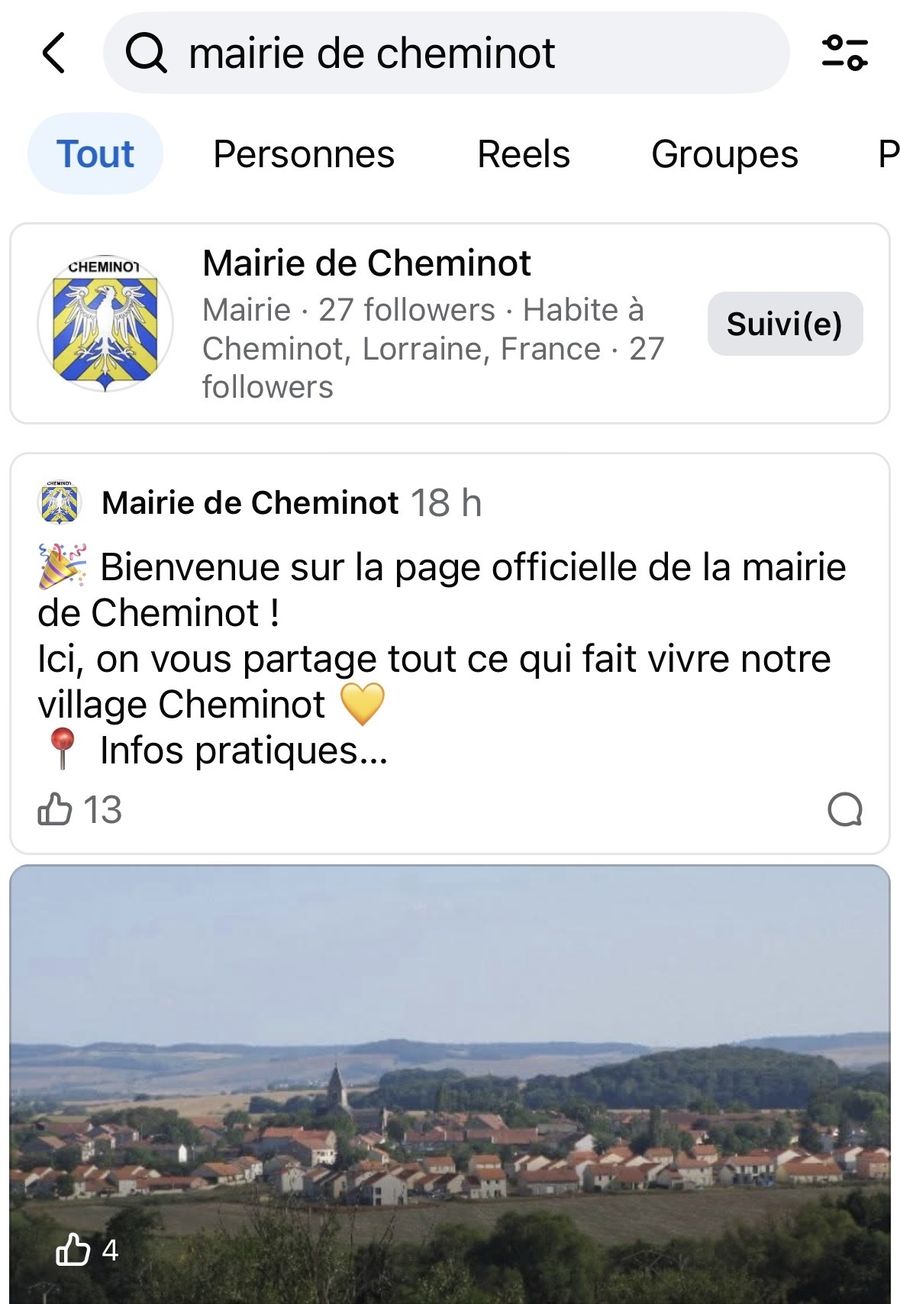Tap the back arrow icon
The width and height of the screenshot is (900, 1304).
(54, 53)
